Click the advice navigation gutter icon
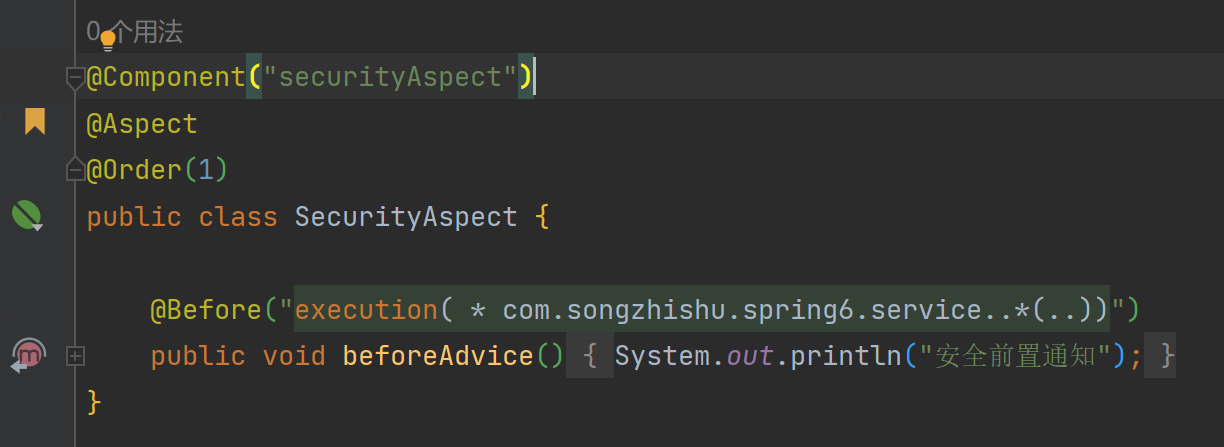The width and height of the screenshot is (1224, 447). coord(29,355)
